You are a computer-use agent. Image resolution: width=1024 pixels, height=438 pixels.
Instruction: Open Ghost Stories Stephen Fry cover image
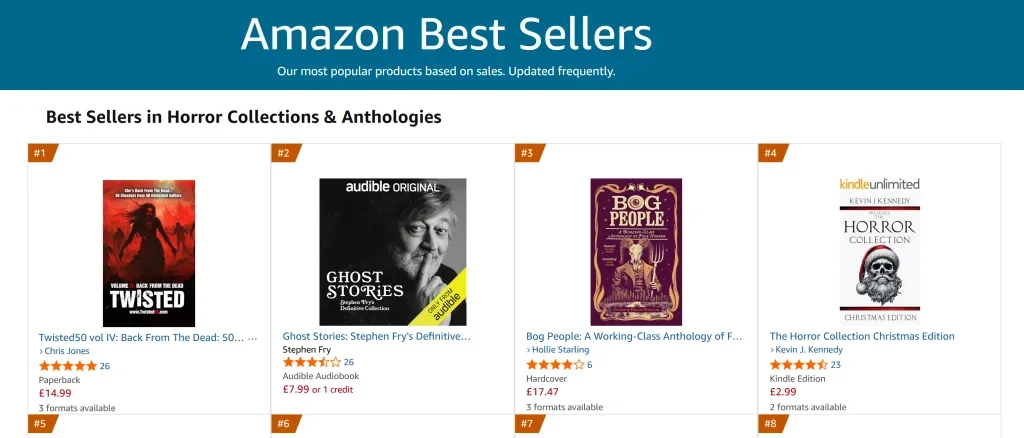point(392,252)
